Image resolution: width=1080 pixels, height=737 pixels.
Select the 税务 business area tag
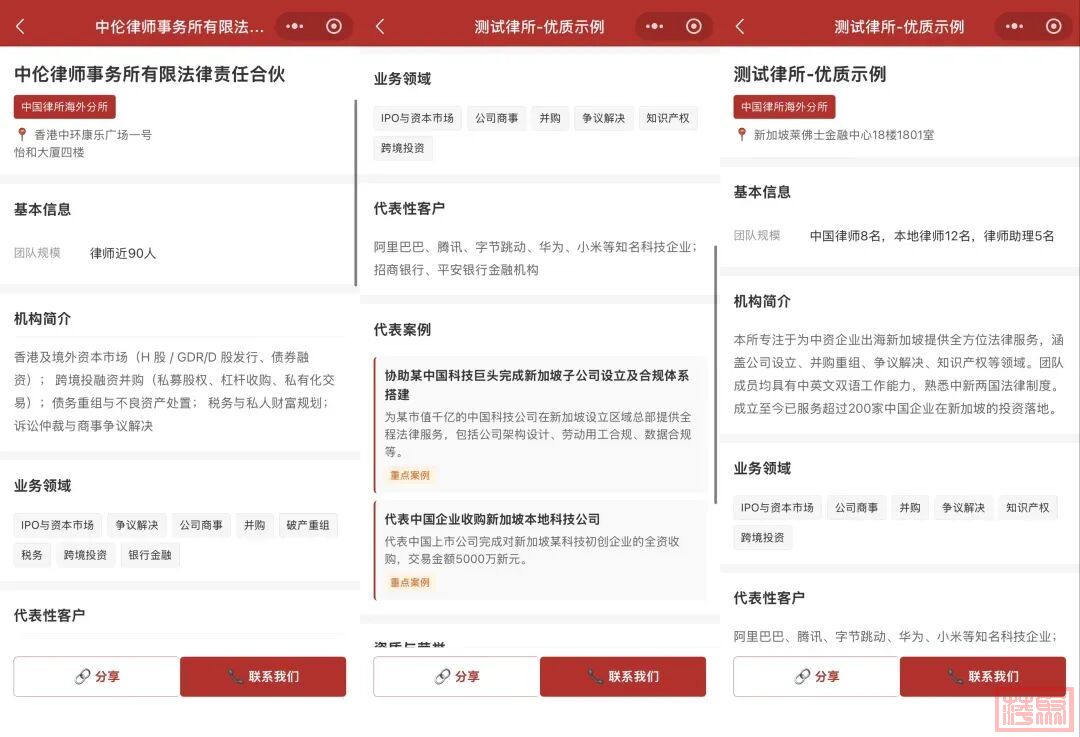32,555
